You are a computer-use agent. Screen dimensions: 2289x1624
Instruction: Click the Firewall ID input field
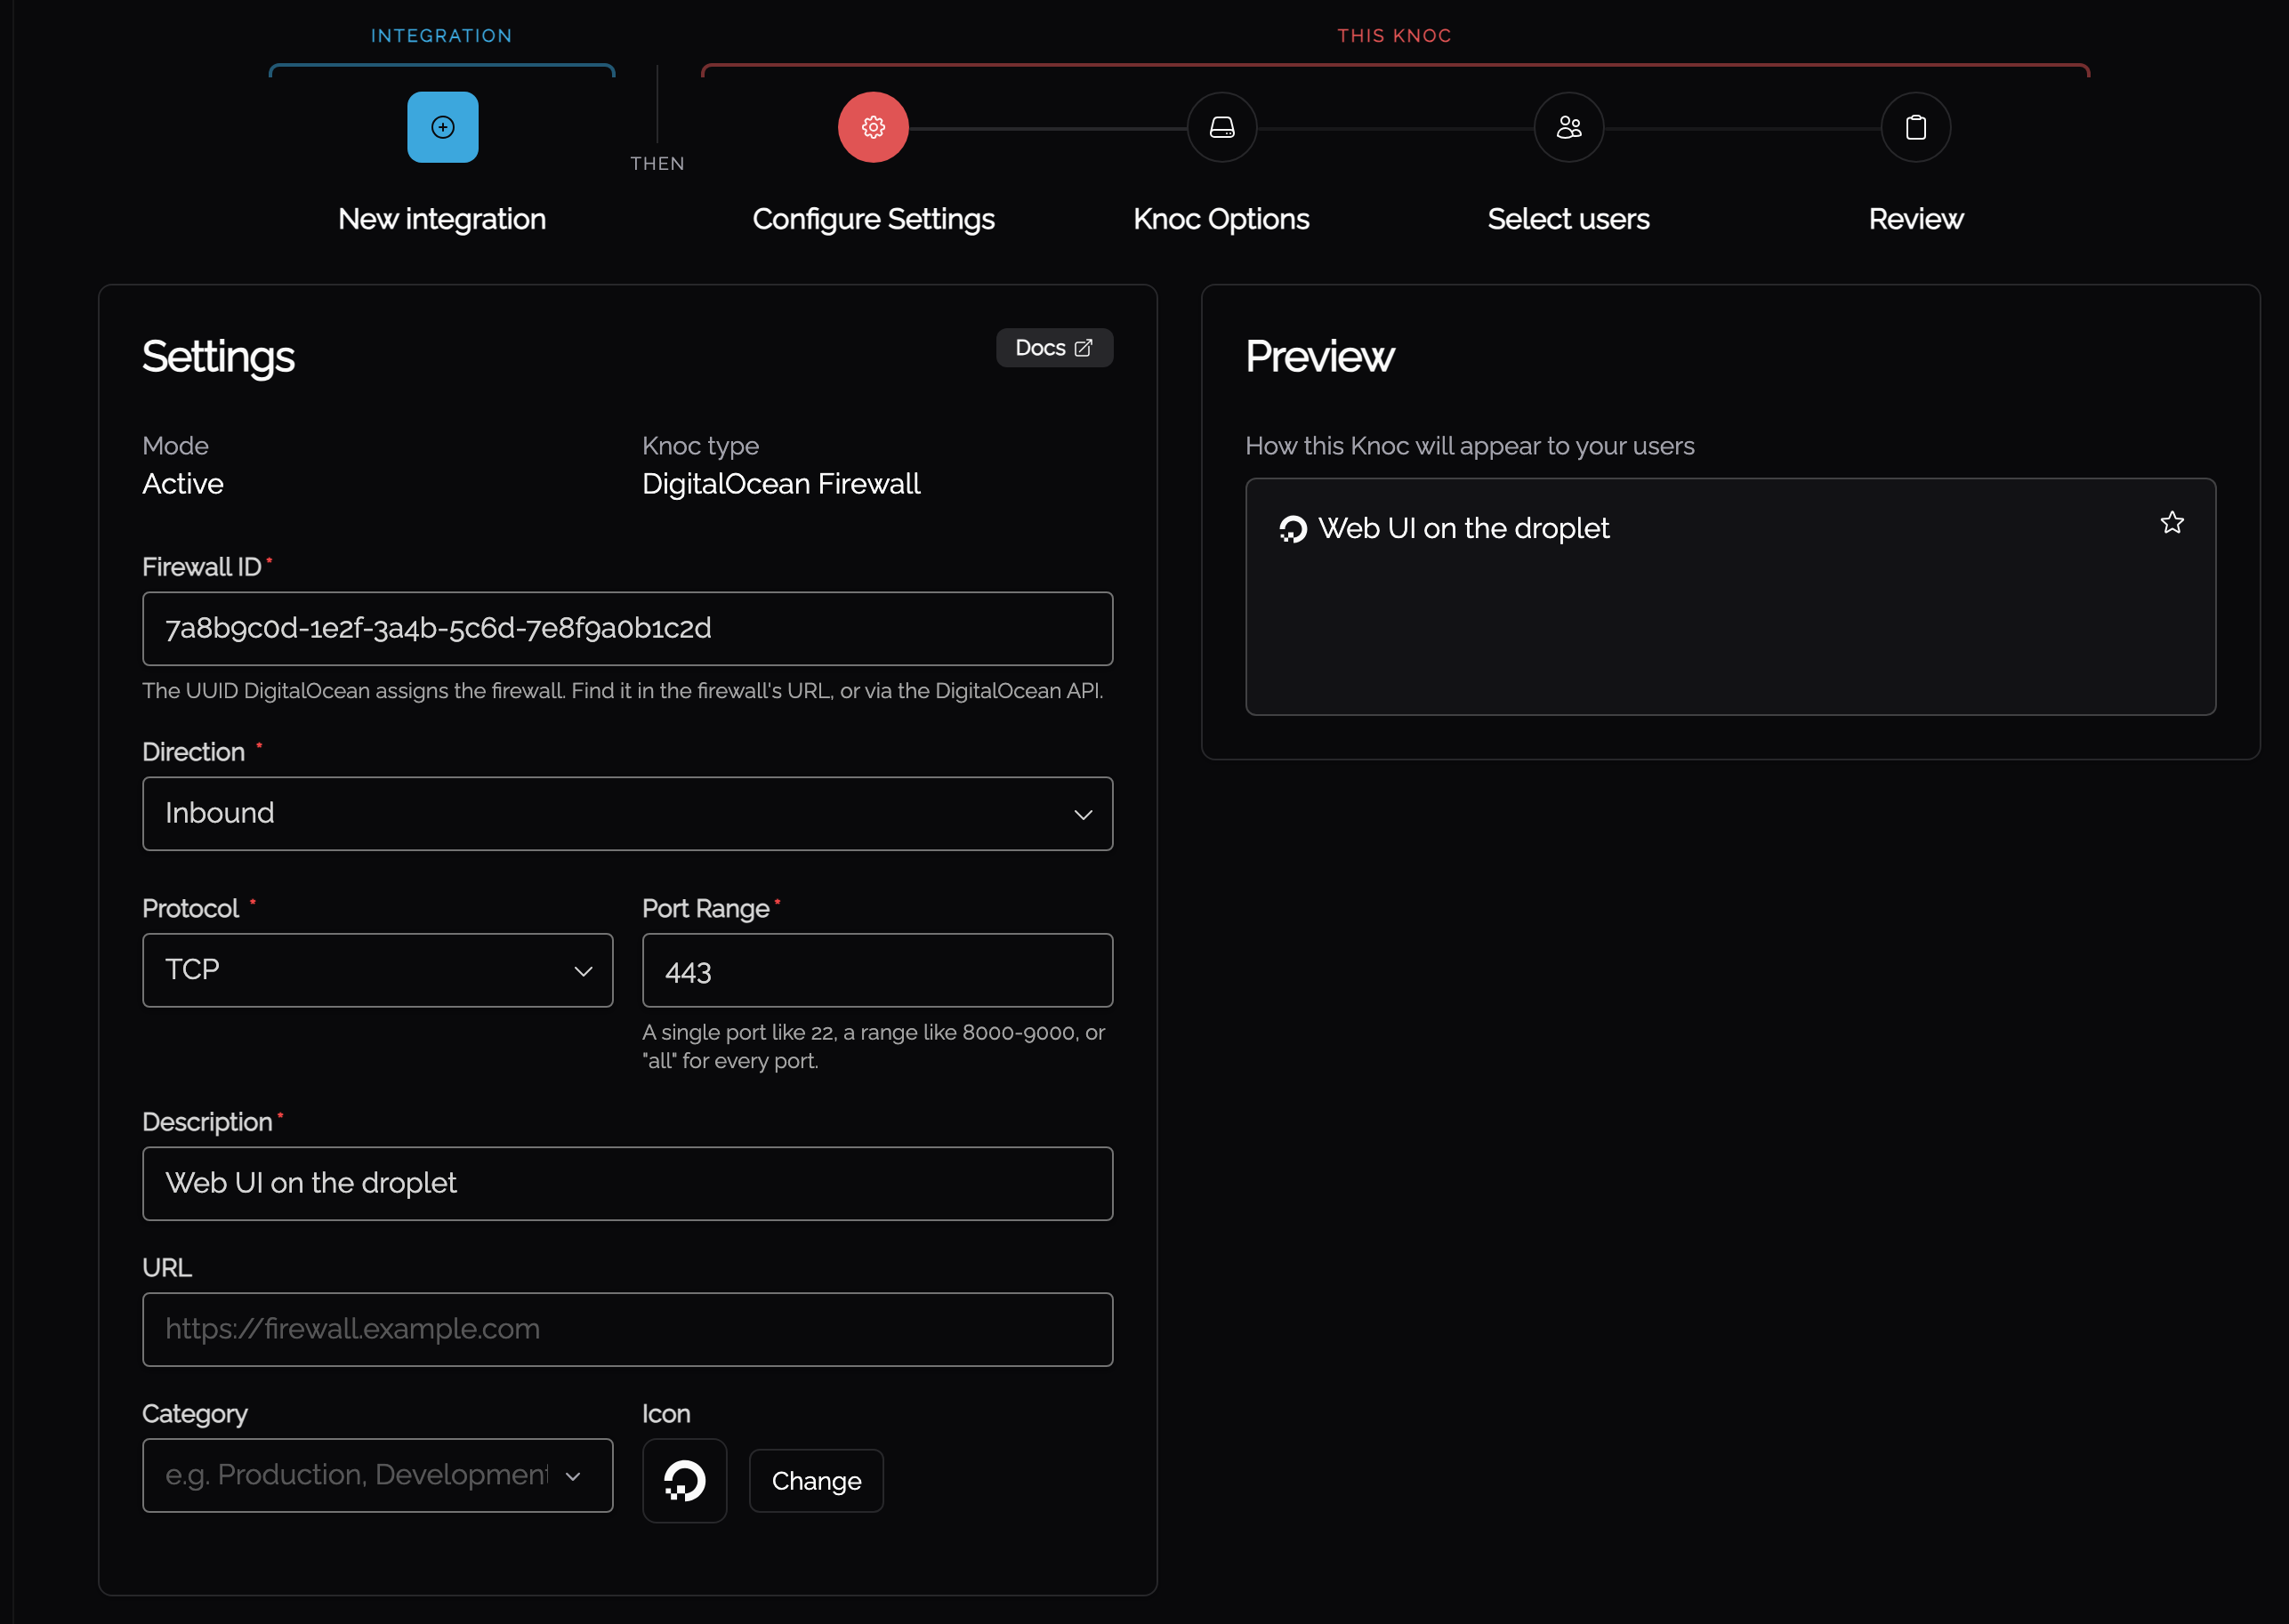click(627, 628)
